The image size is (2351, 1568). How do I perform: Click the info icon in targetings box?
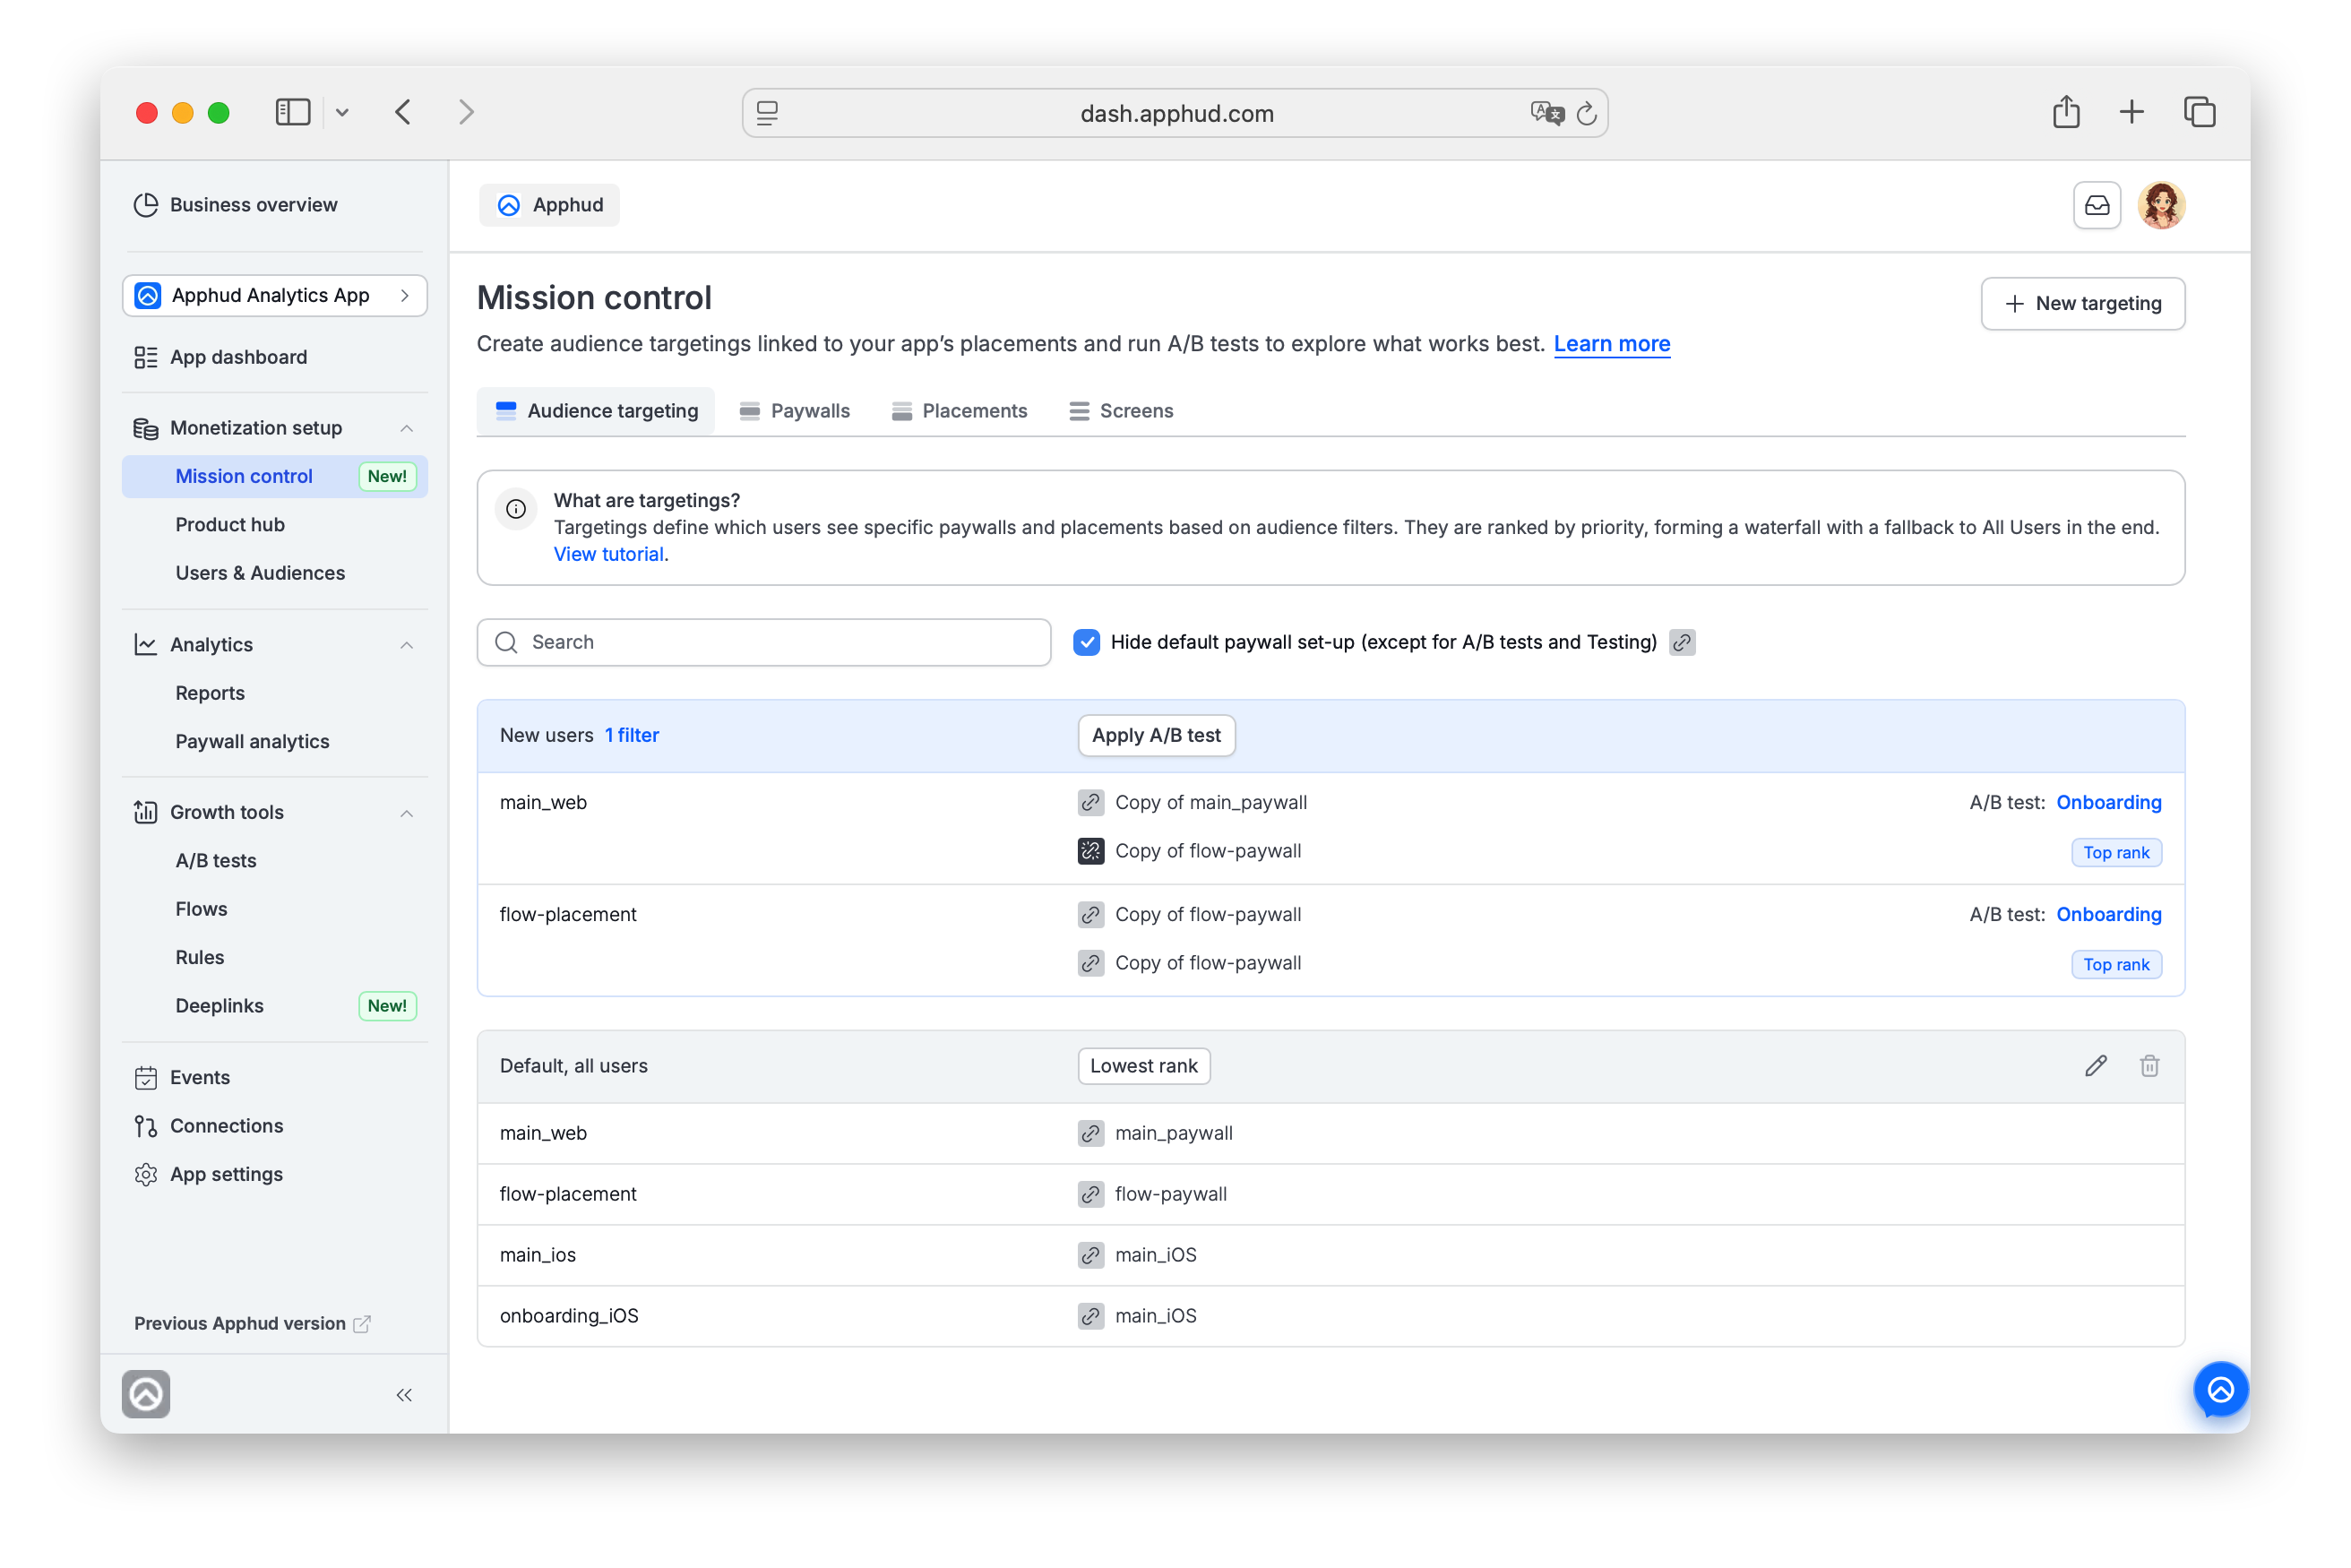click(x=516, y=509)
